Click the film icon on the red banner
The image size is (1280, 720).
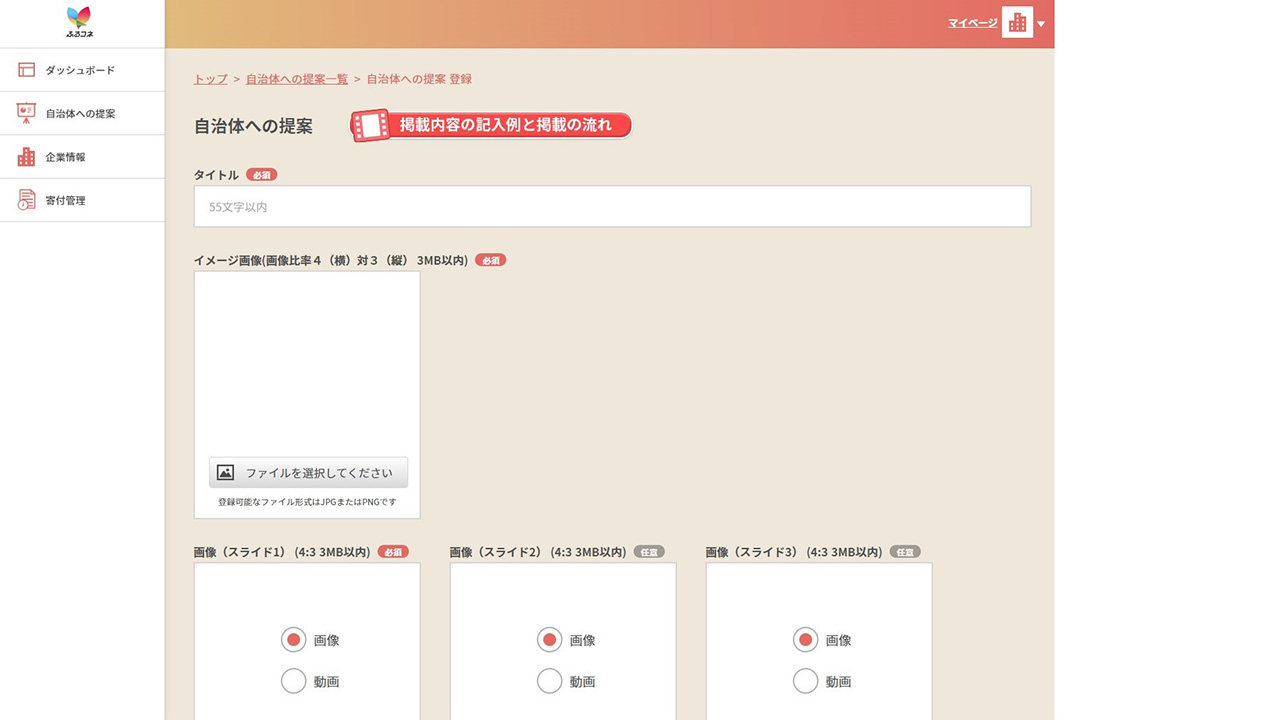coord(371,126)
